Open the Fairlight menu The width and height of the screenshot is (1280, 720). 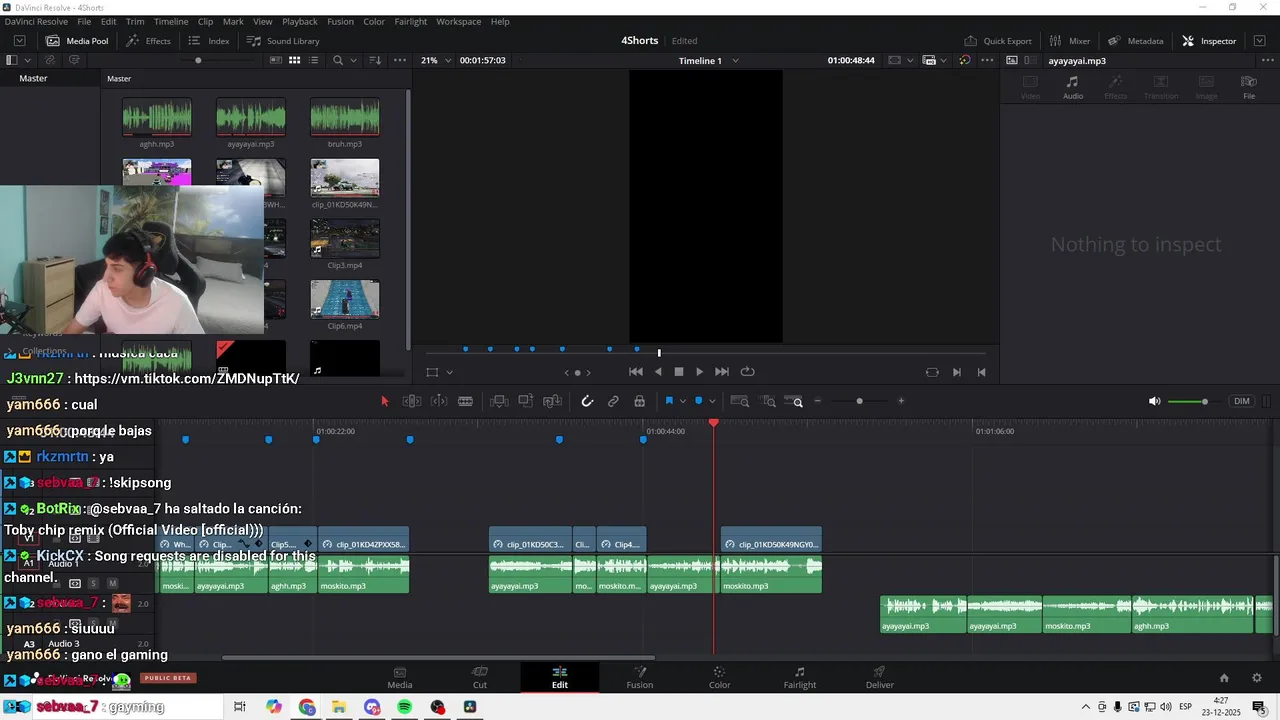pyautogui.click(x=411, y=21)
